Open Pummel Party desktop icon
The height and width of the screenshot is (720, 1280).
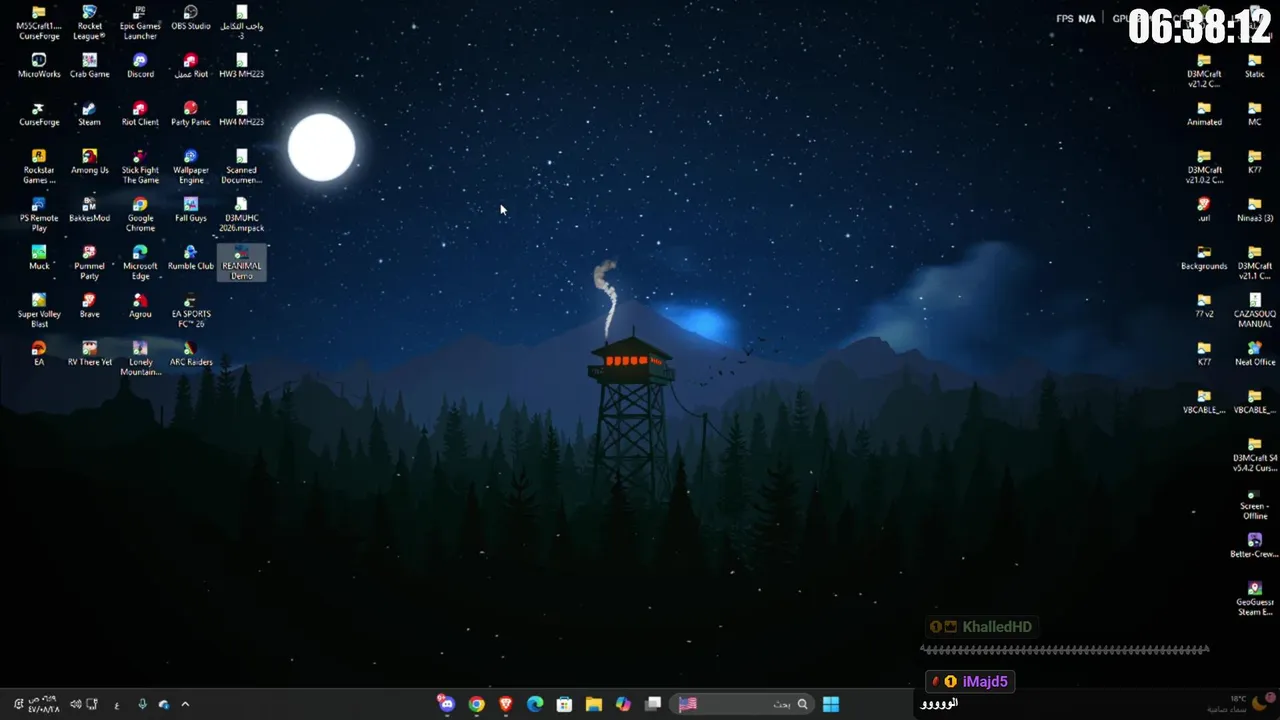89,262
